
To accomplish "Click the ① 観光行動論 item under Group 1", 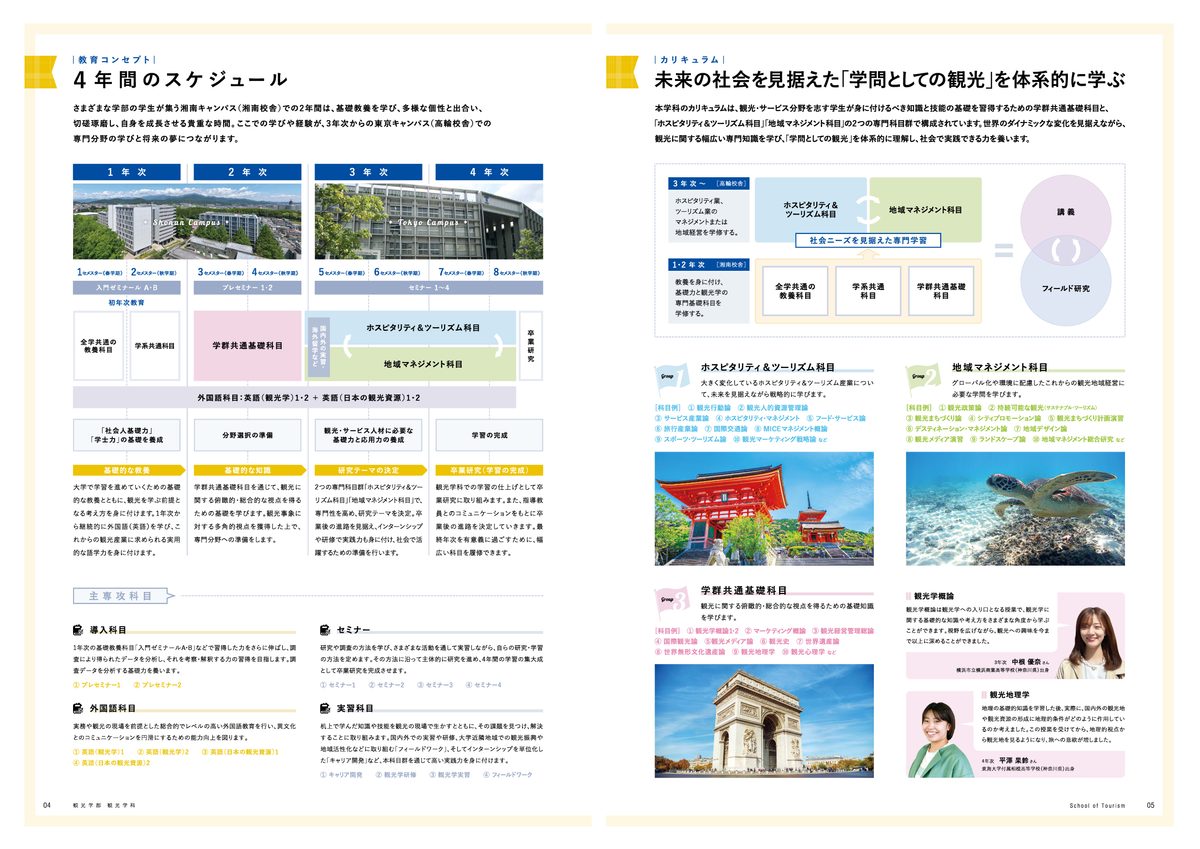I will [708, 408].
